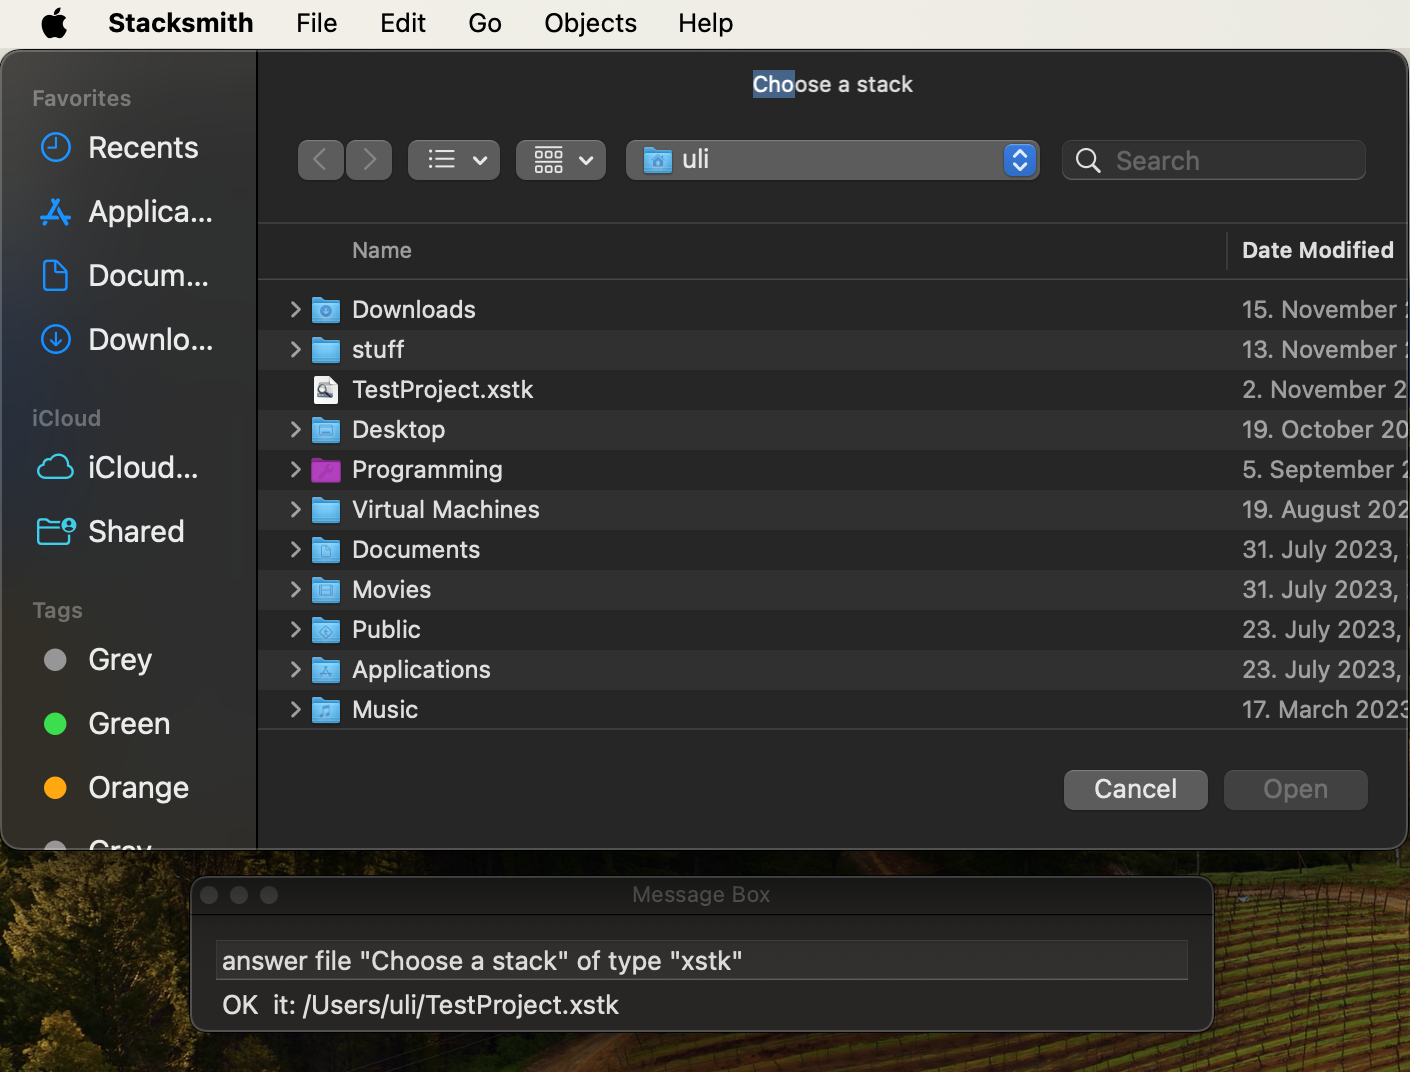Expand the Documents folder row chevron
1410x1072 pixels.
(295, 550)
